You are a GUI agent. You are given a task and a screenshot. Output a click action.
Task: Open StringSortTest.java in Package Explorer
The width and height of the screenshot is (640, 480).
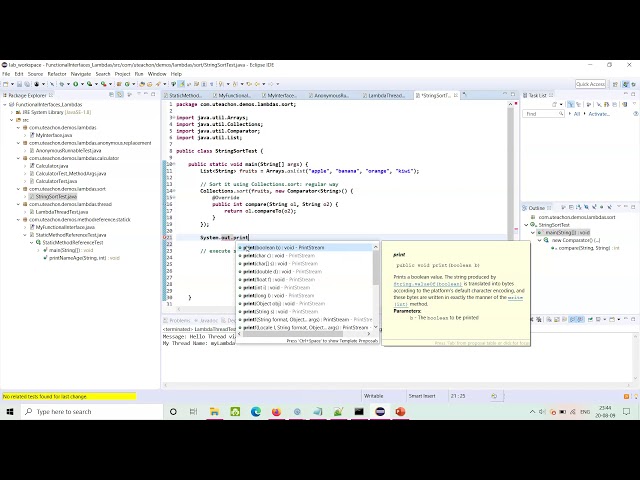pyautogui.click(x=56, y=197)
